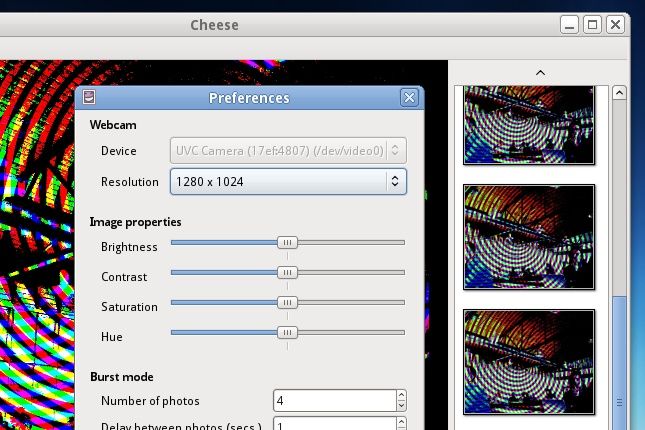Click the Burst mode heading
Viewport: 645px width, 430px height.
122,377
